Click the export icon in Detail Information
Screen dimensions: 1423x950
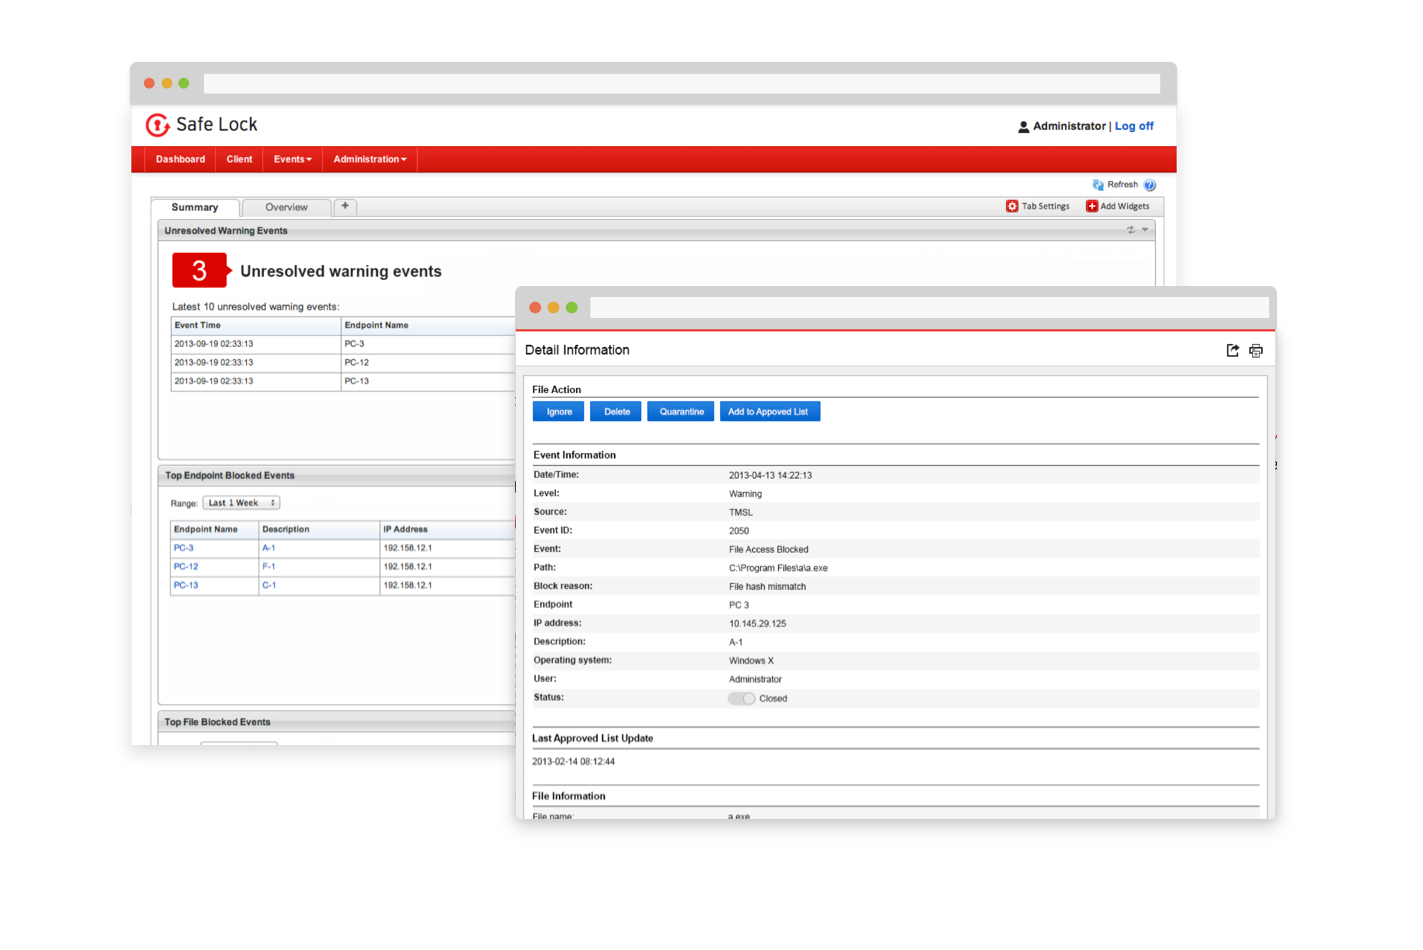[x=1233, y=350]
